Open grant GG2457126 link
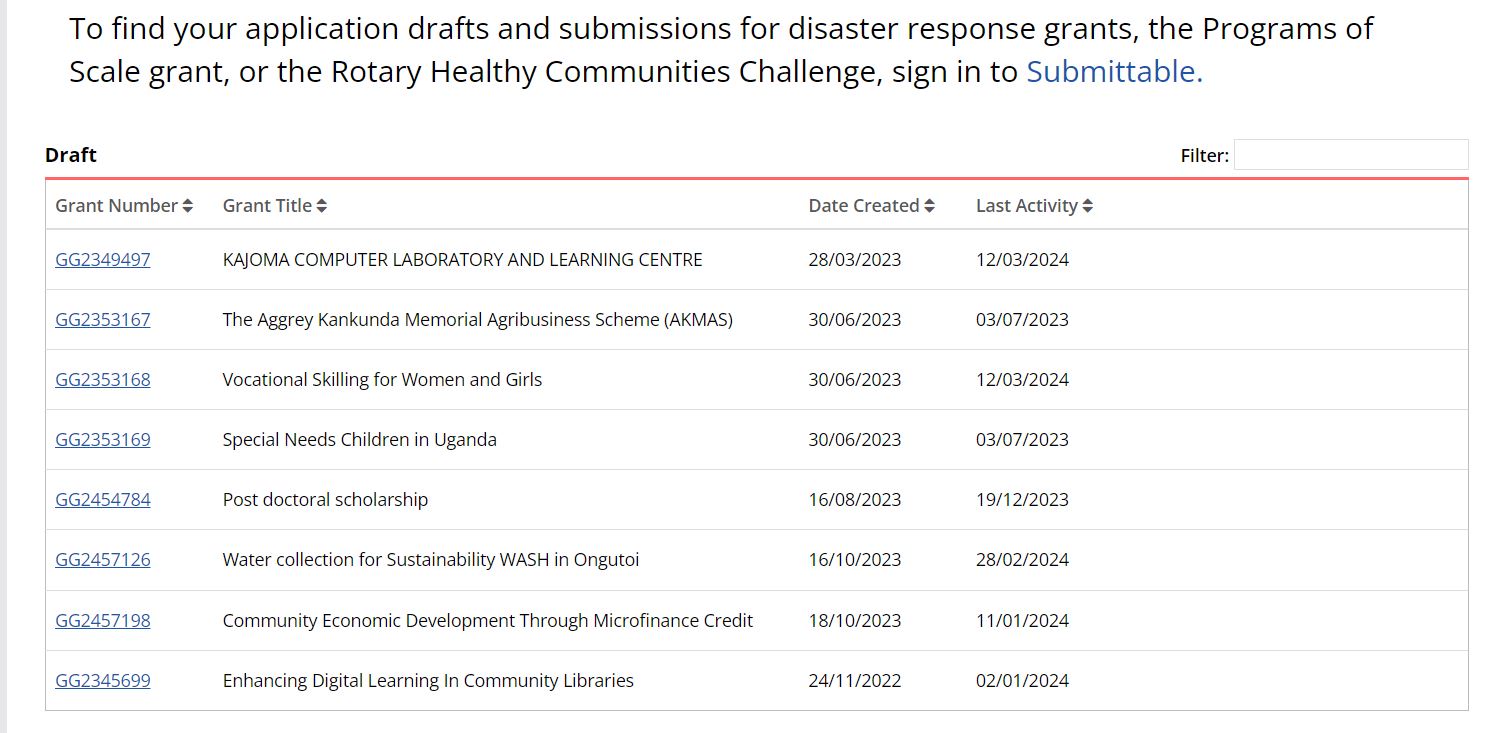 click(103, 560)
